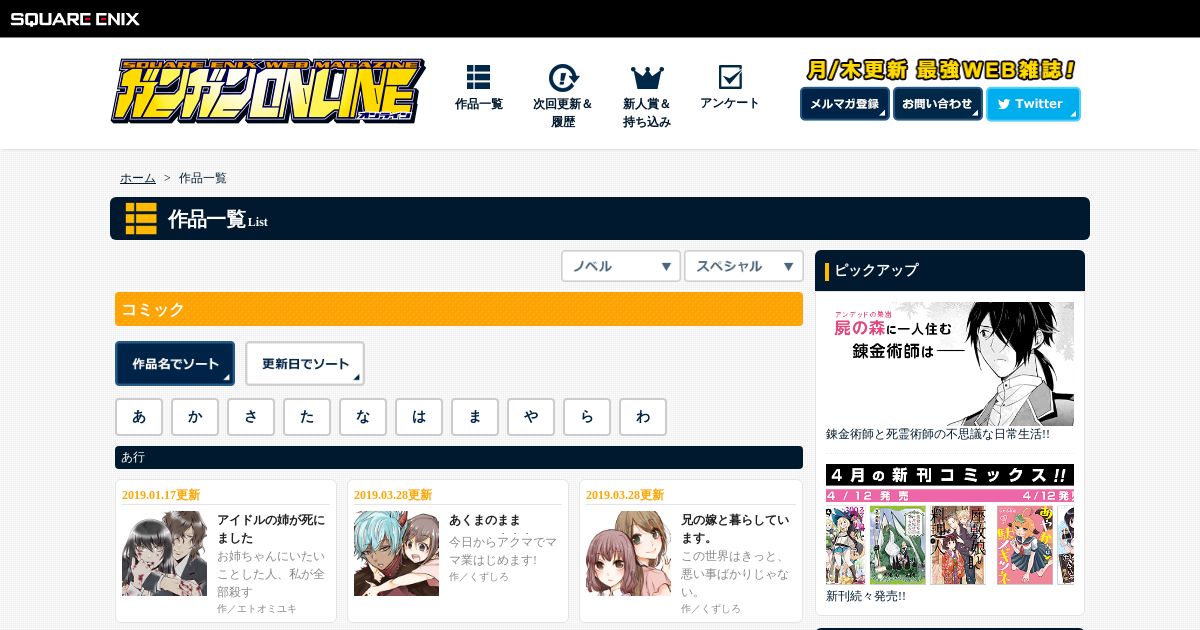Jump to か row
The width and height of the screenshot is (1200, 630).
pos(195,417)
